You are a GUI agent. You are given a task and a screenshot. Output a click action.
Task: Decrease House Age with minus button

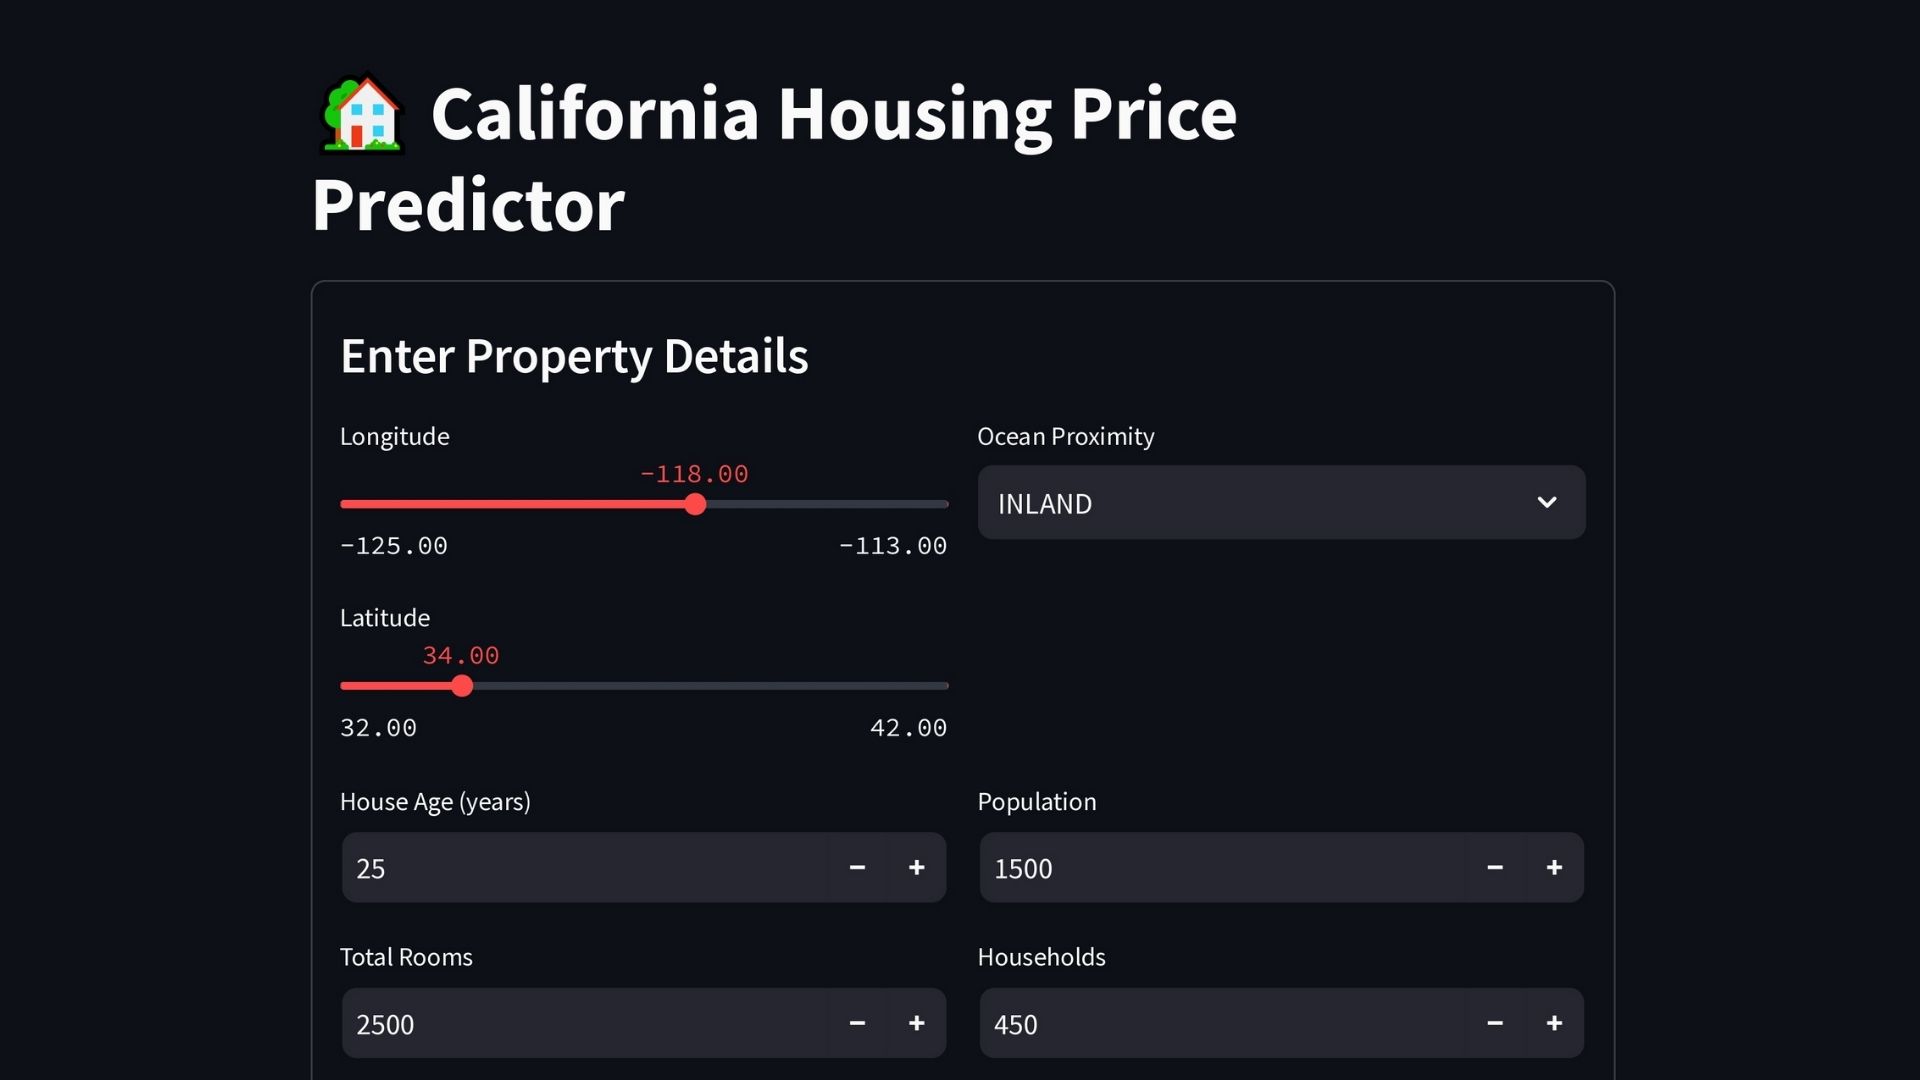[857, 868]
